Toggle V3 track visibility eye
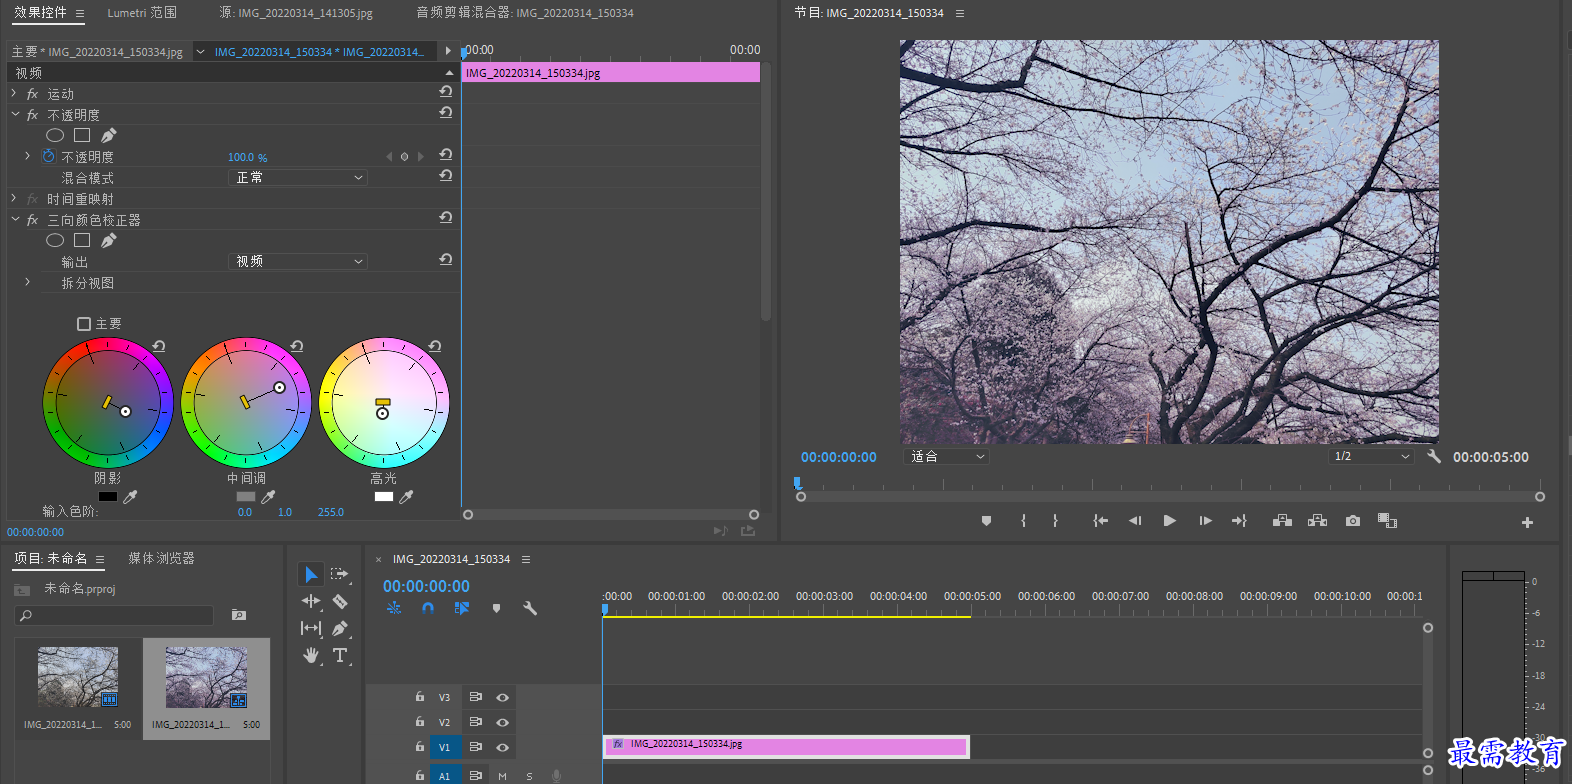1572x784 pixels. [x=502, y=698]
